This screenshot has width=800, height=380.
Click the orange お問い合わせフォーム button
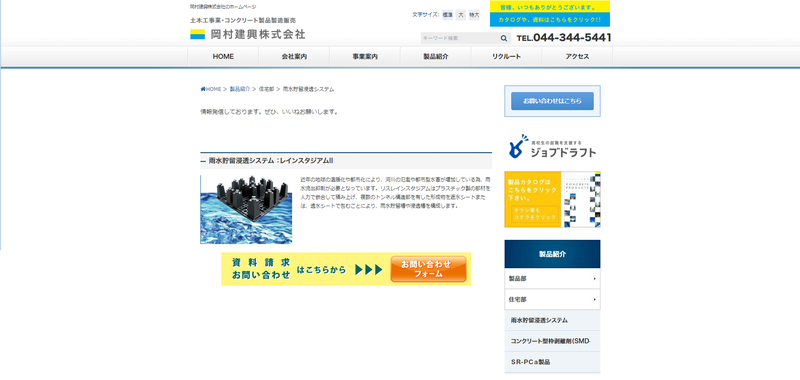pyautogui.click(x=428, y=269)
